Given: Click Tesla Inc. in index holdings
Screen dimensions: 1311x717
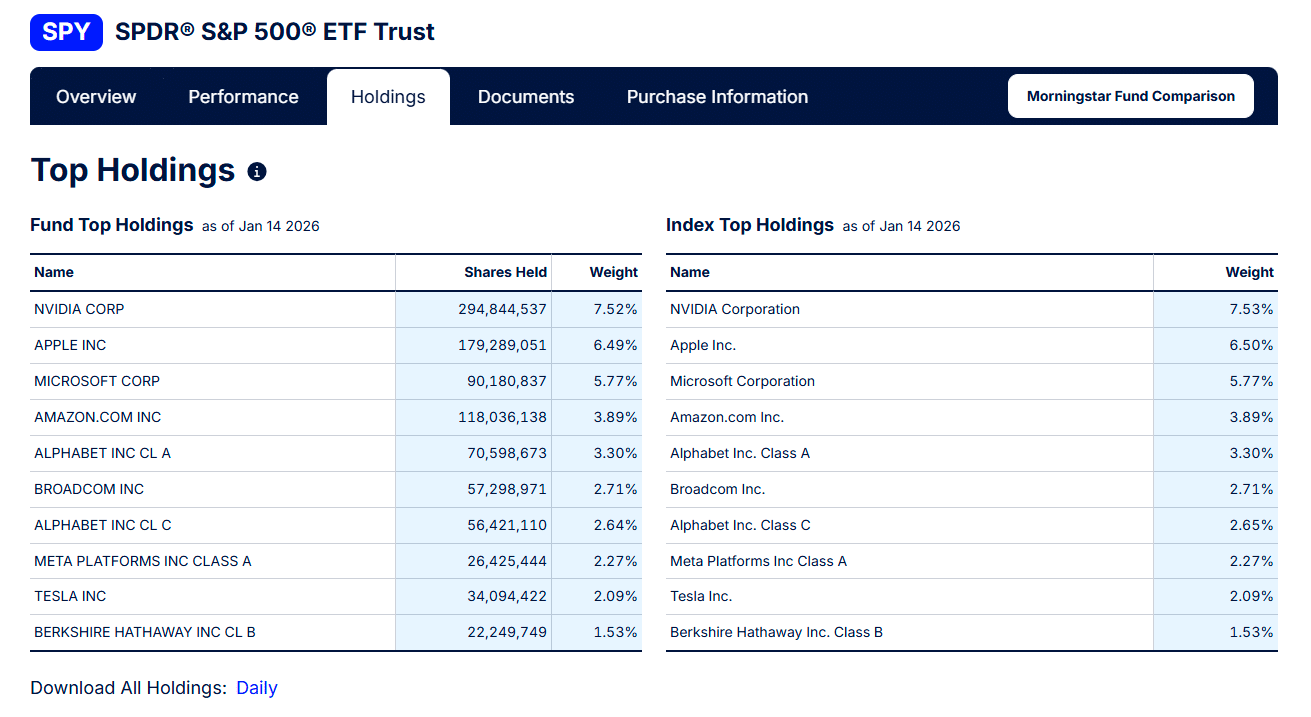Looking at the screenshot, I should point(701,596).
